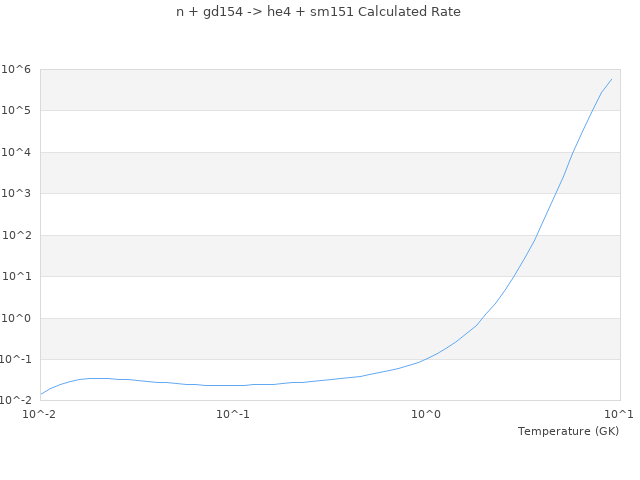Click the 10^1 y-axis tick label
640x480 pixels.
(16, 276)
